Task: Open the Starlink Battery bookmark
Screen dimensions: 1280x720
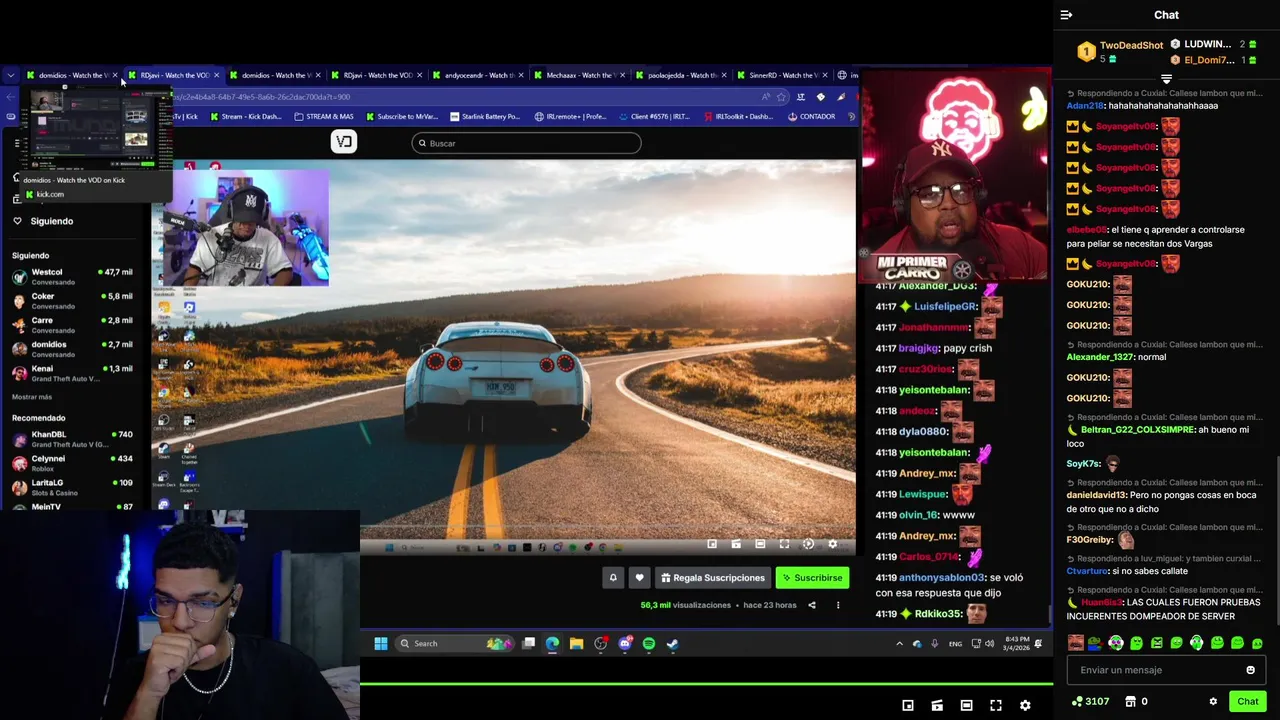Action: 485,116
